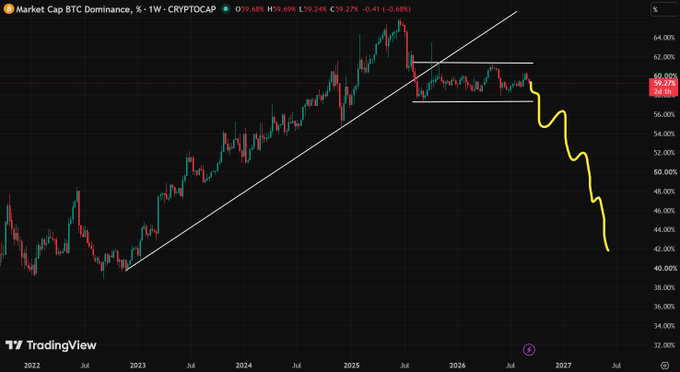This screenshot has width=680, height=372.
Task: Click the 40.00% price scale label
Action: click(664, 268)
